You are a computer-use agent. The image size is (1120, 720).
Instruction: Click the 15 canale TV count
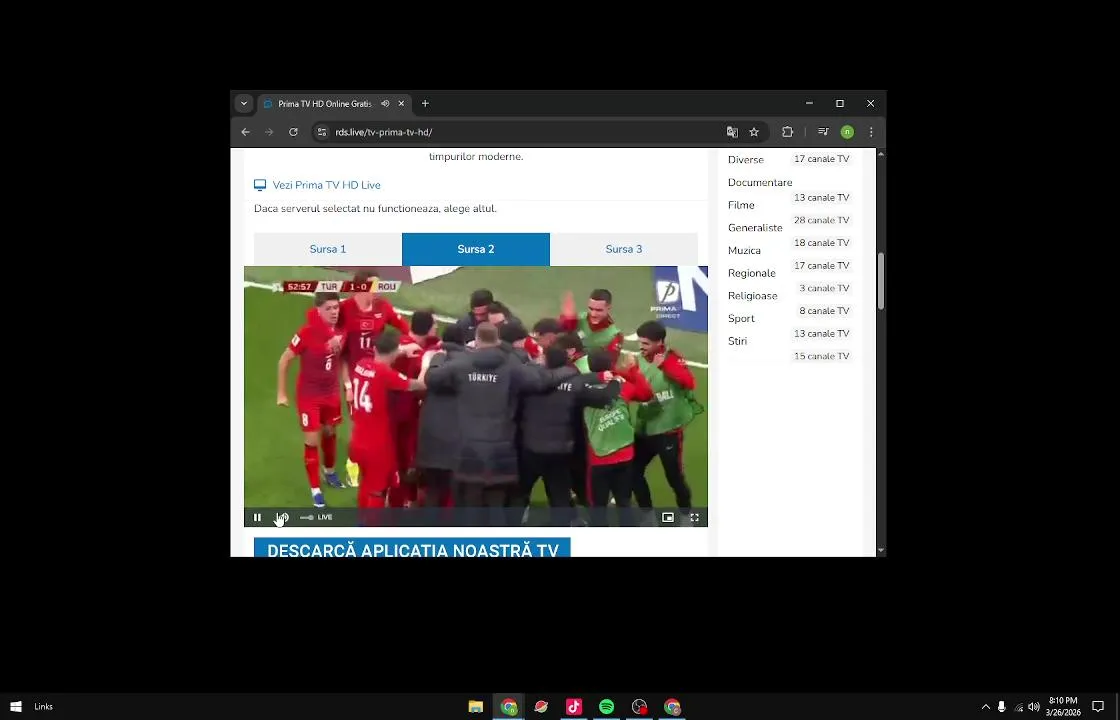[x=821, y=356]
